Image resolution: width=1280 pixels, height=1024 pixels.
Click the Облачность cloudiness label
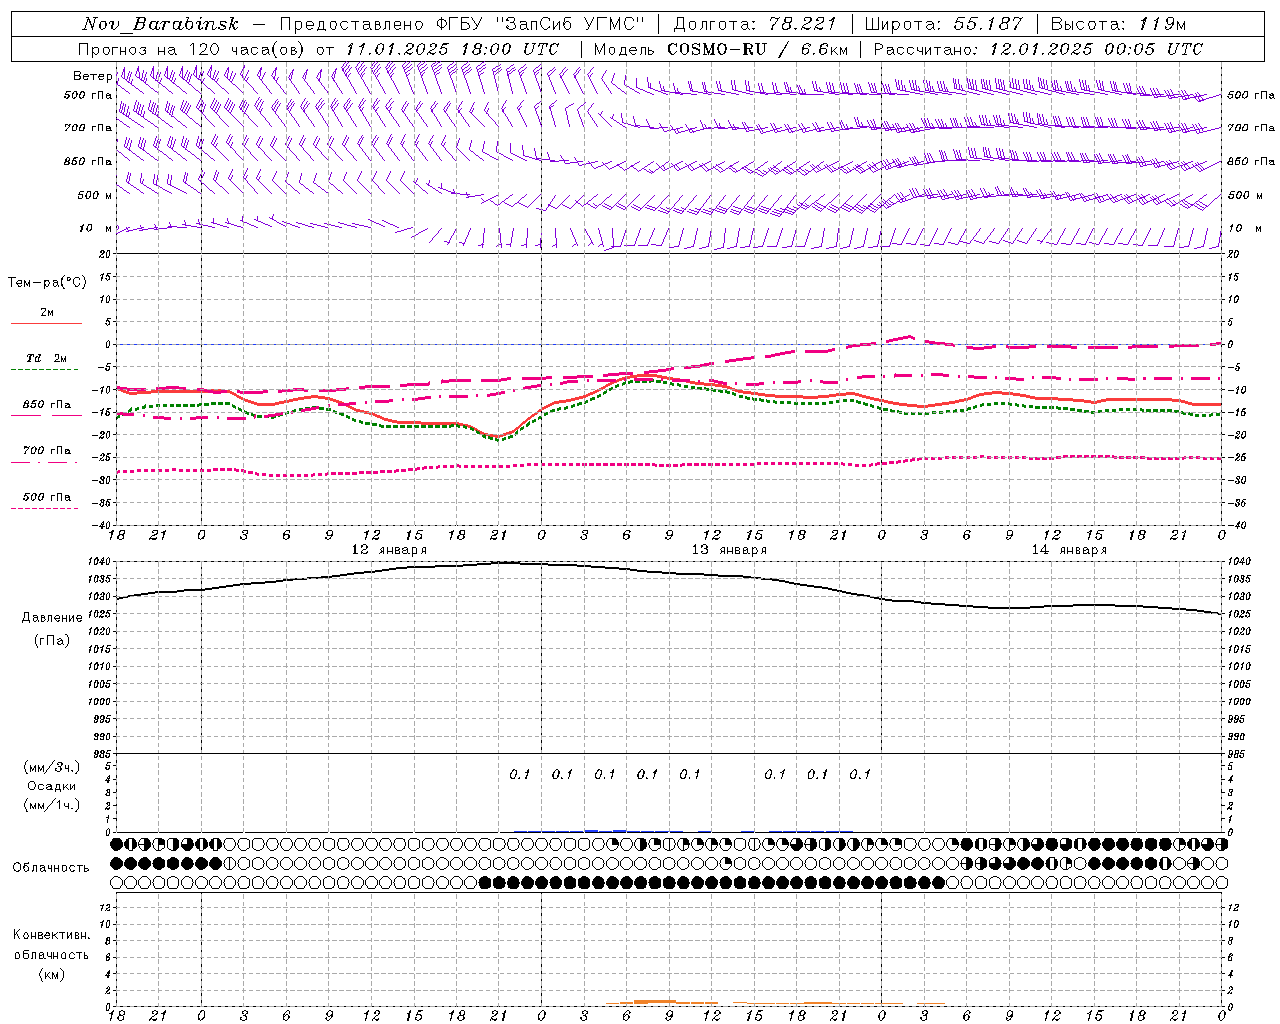pyautogui.click(x=51, y=867)
